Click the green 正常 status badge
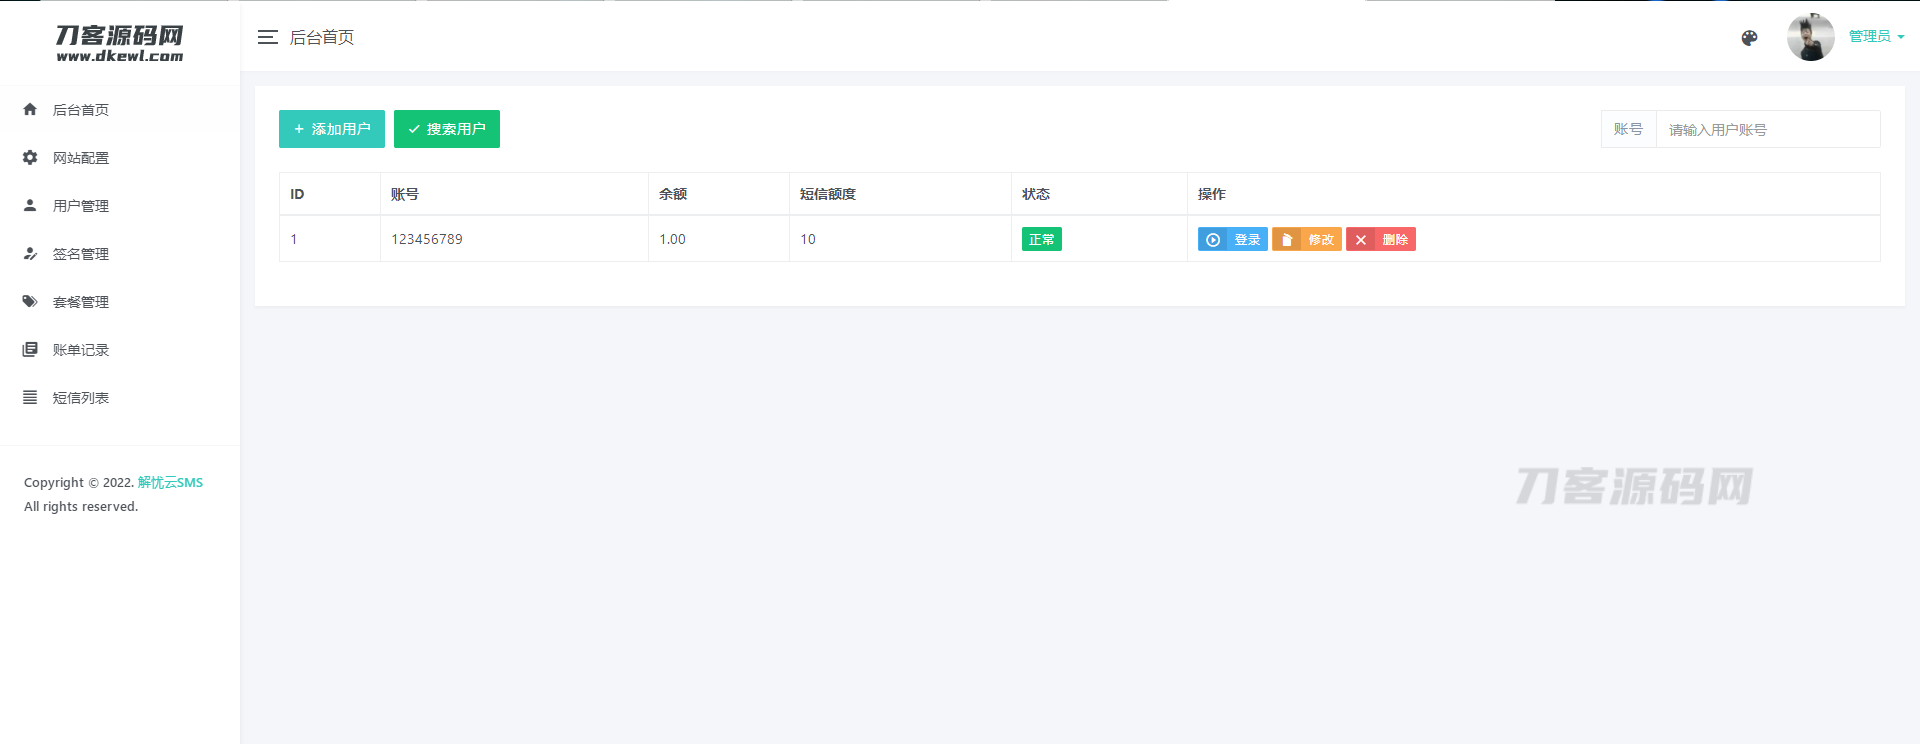The height and width of the screenshot is (744, 1920). click(1041, 239)
